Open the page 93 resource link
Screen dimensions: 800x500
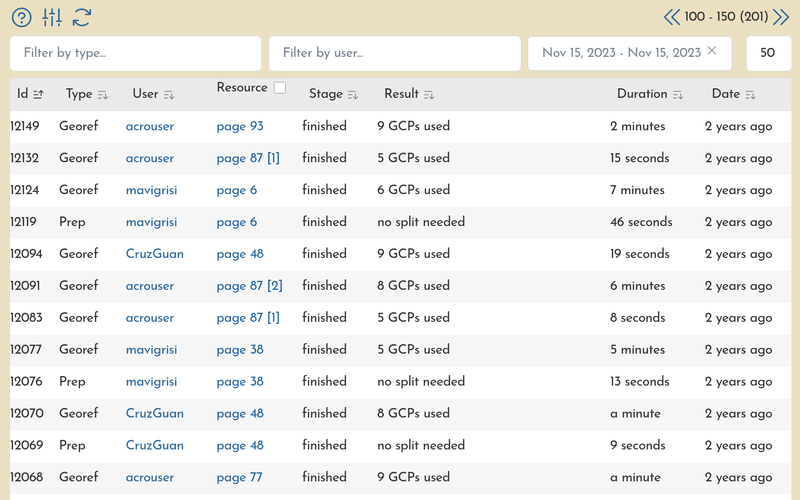coord(240,127)
